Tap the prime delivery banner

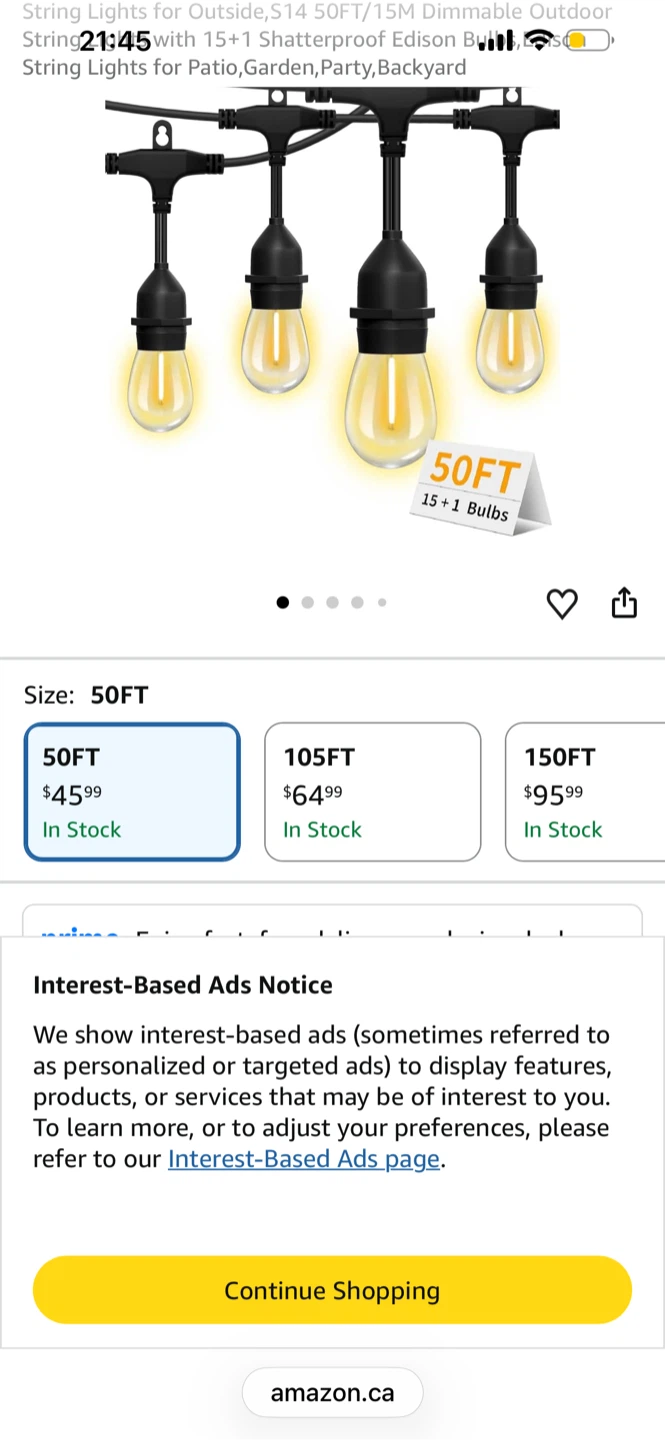pyautogui.click(x=332, y=922)
